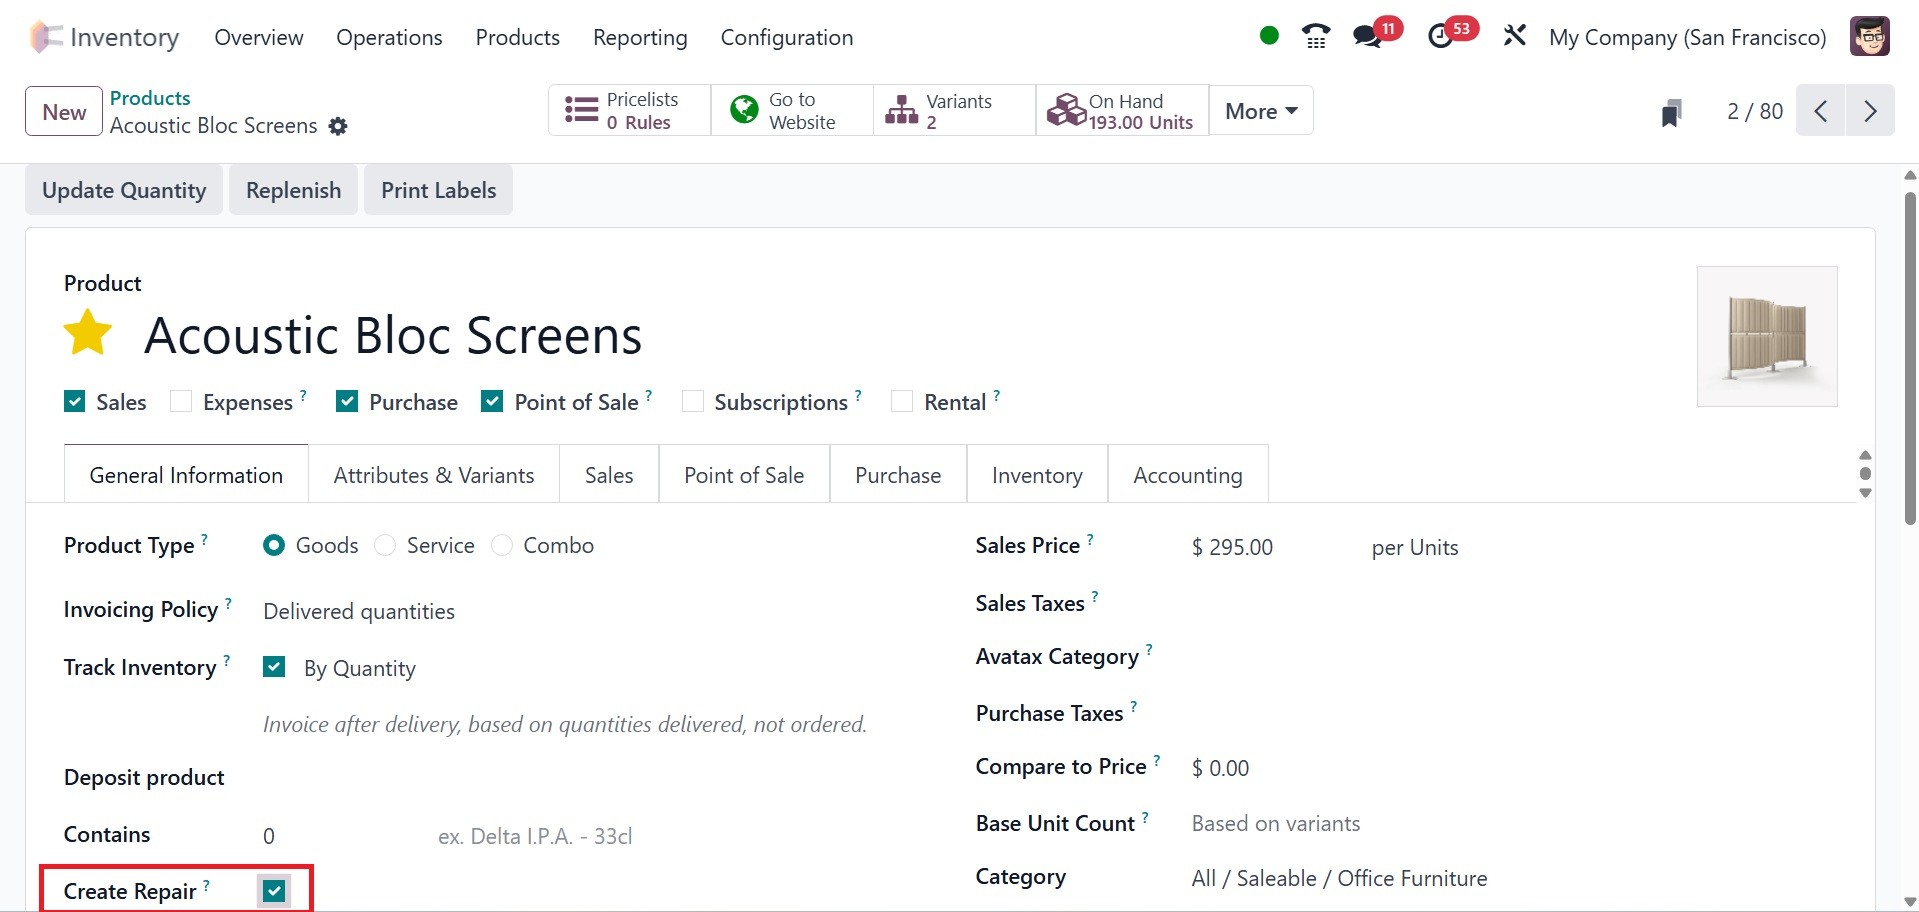This screenshot has width=1919, height=912.
Task: Open the Configuration menu
Action: (x=786, y=37)
